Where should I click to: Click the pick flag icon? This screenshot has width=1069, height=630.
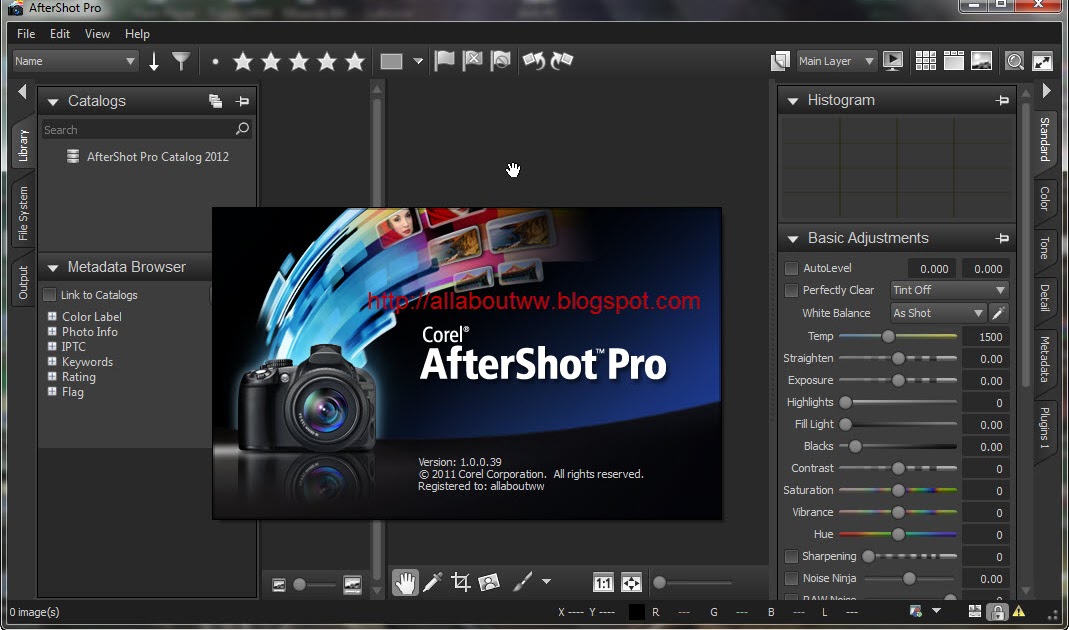445,61
